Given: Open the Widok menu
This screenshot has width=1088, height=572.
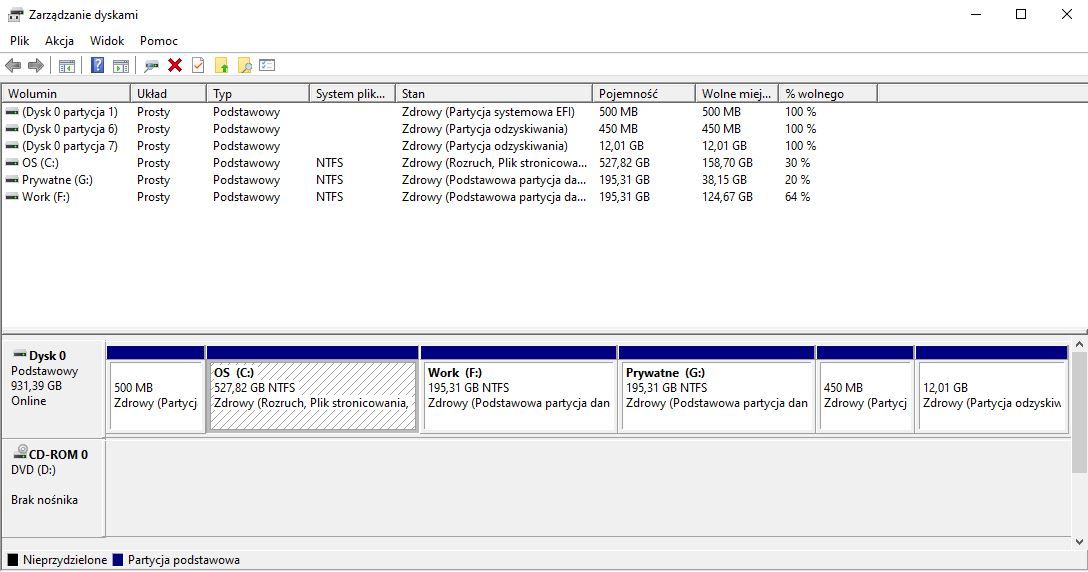Looking at the screenshot, I should pos(107,41).
